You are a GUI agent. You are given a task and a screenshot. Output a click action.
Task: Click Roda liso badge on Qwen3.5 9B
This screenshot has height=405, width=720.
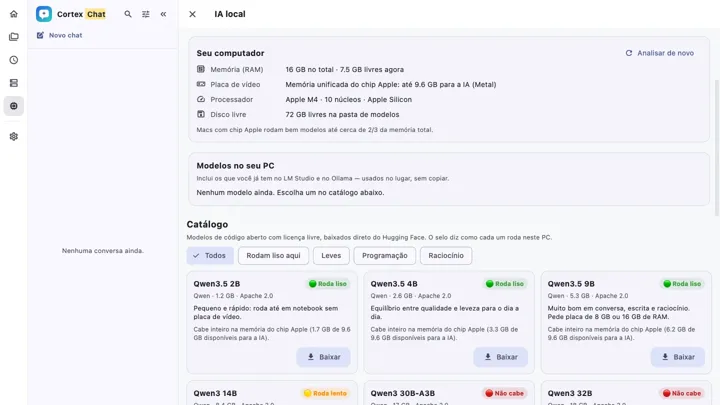[682, 284]
